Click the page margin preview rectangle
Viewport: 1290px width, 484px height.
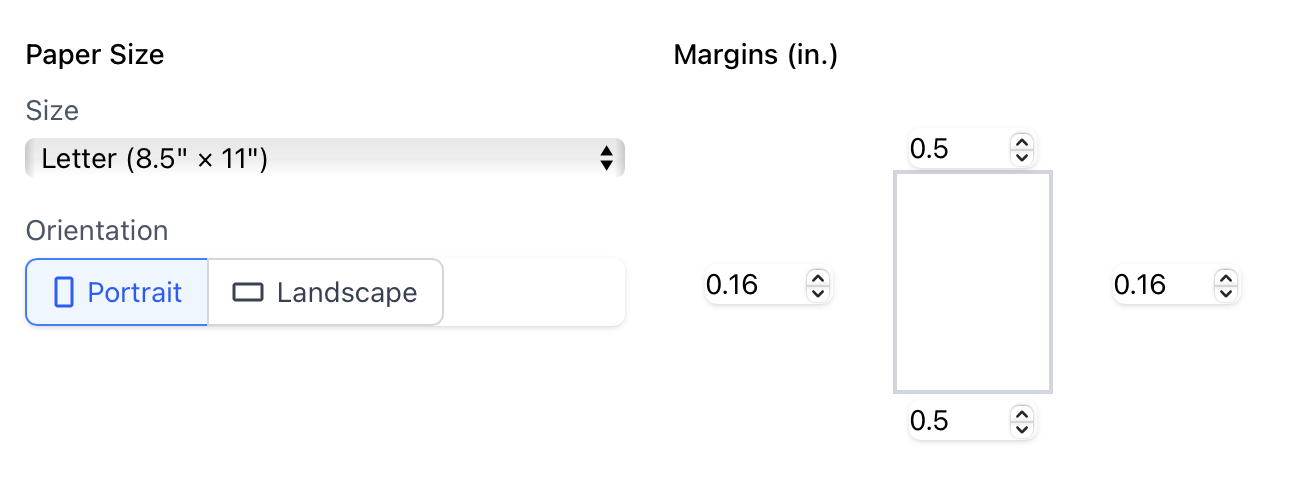972,282
